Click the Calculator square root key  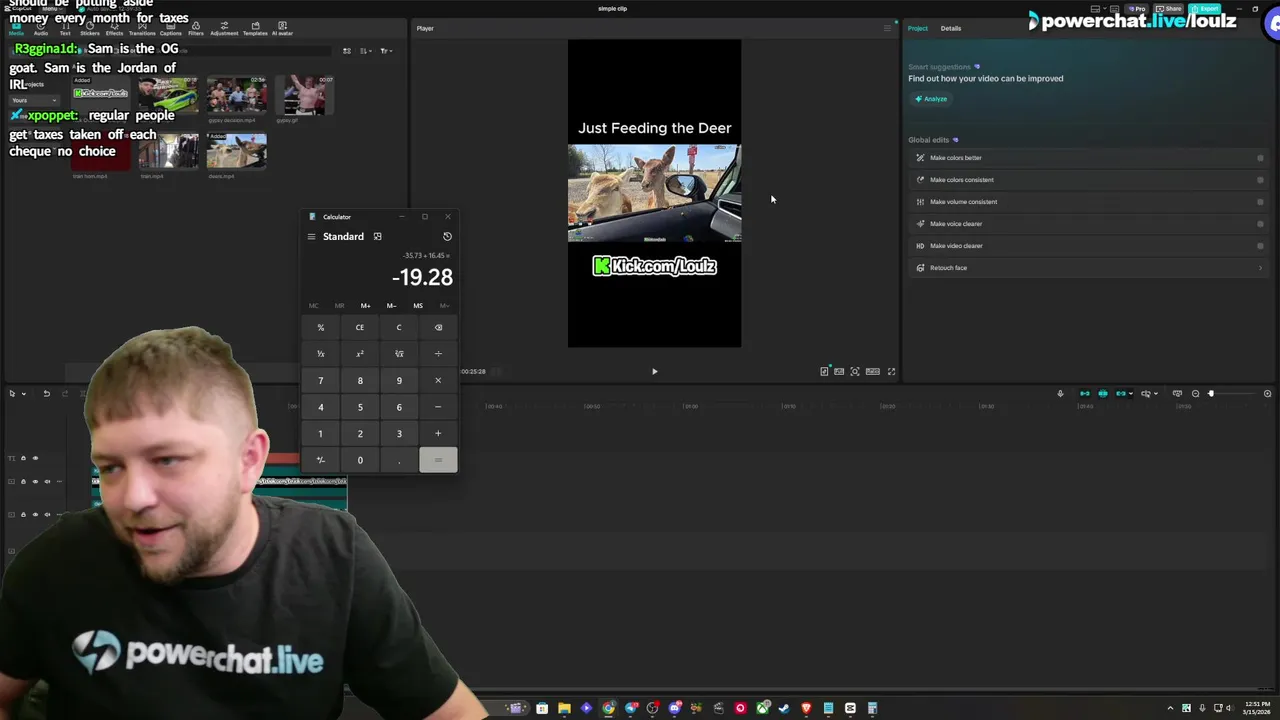click(x=399, y=354)
